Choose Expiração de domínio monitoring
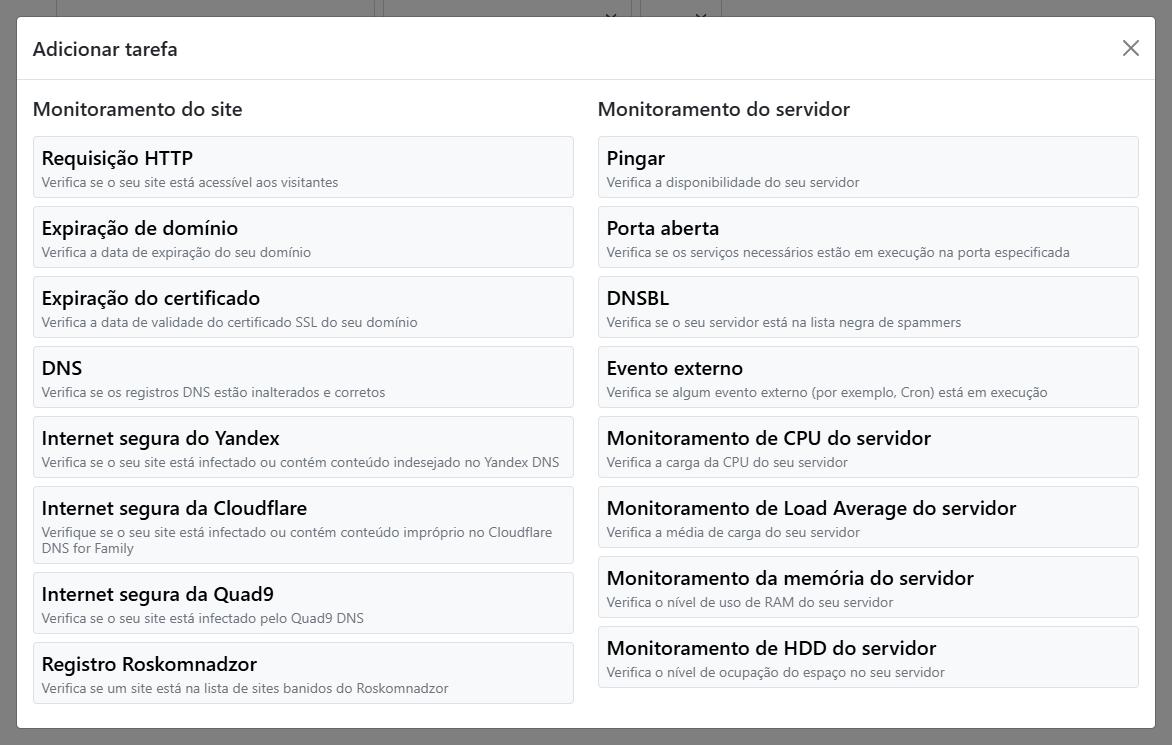 click(x=303, y=237)
